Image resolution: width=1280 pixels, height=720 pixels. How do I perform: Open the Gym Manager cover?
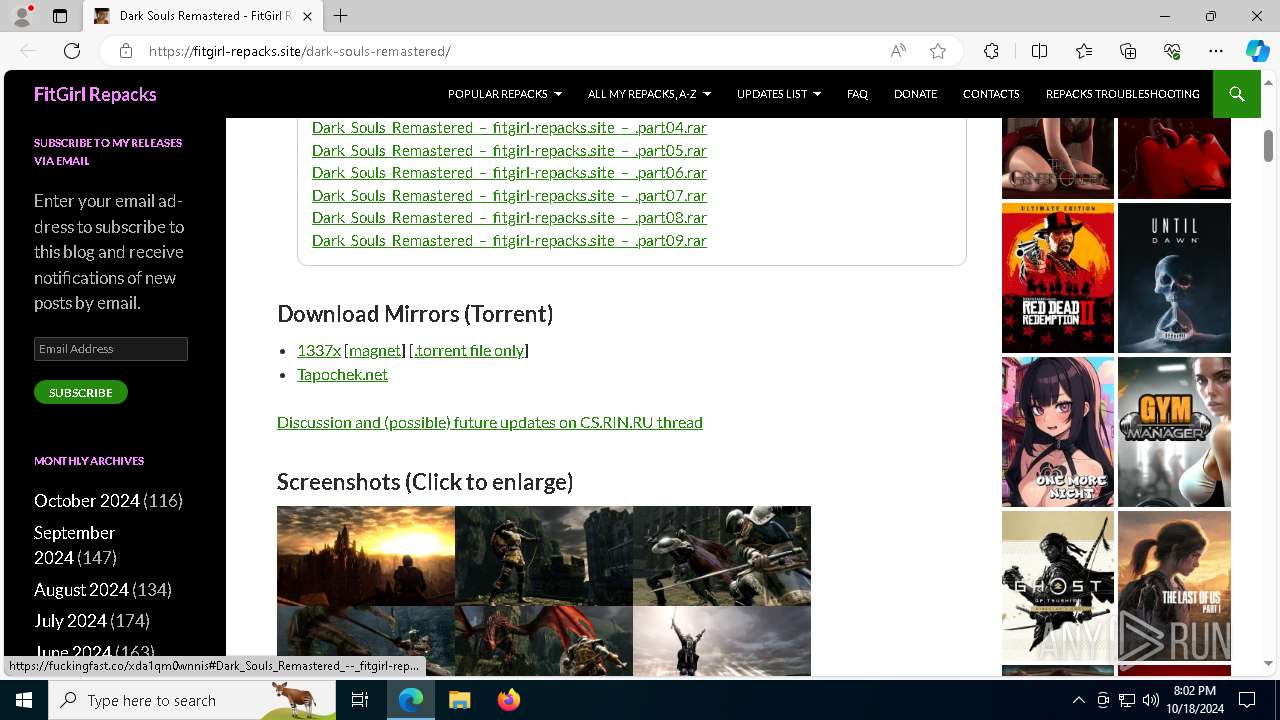(1174, 432)
